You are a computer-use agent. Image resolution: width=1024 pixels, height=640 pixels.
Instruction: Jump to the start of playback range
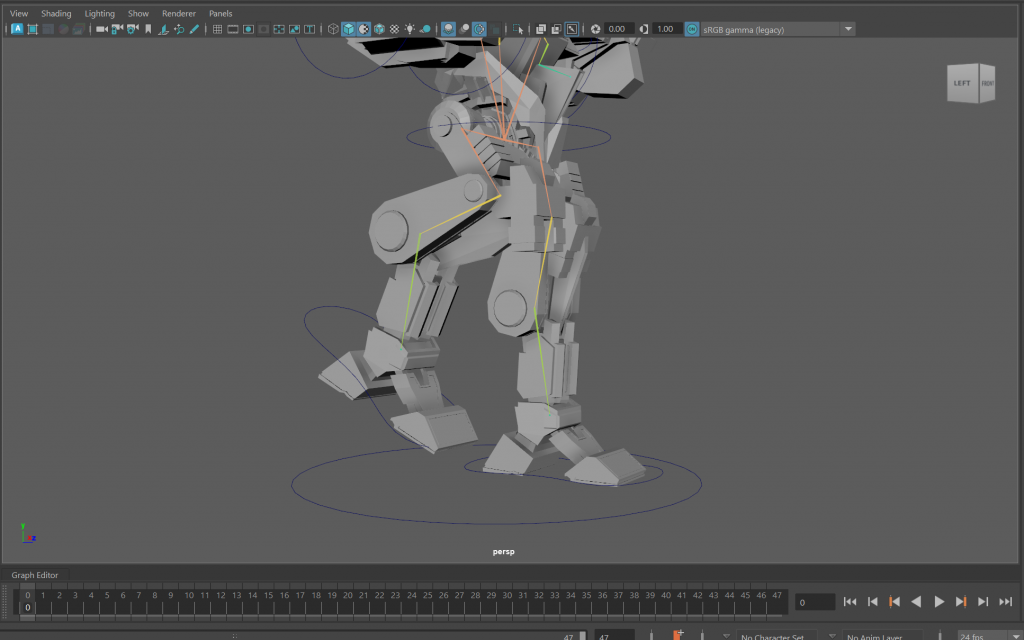(x=850, y=602)
